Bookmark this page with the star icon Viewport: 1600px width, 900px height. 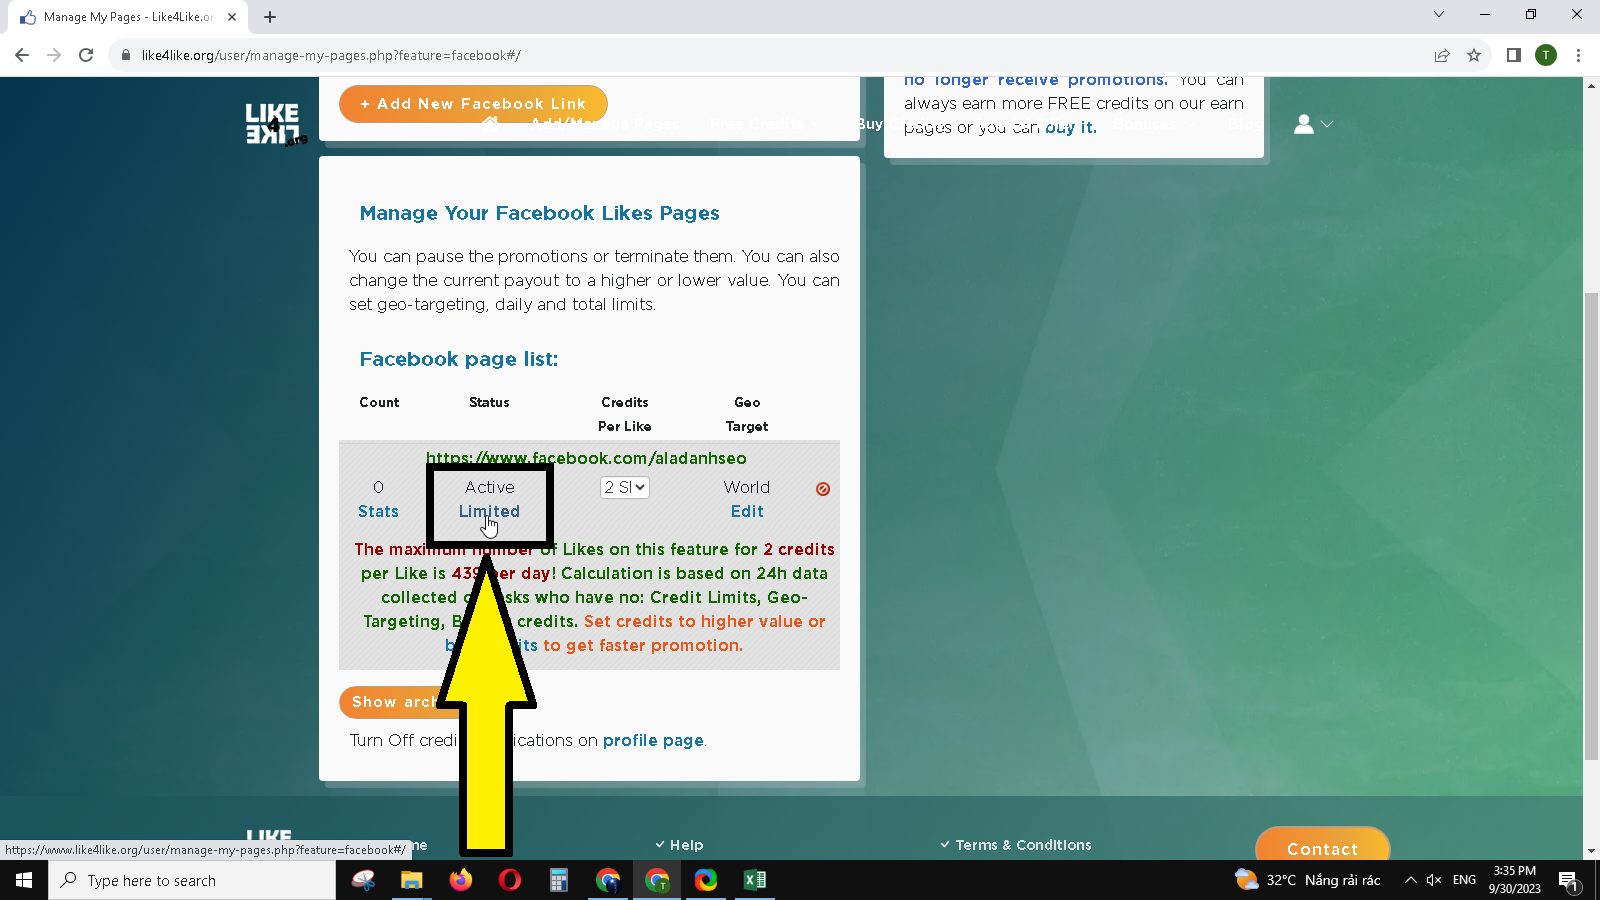[1474, 55]
